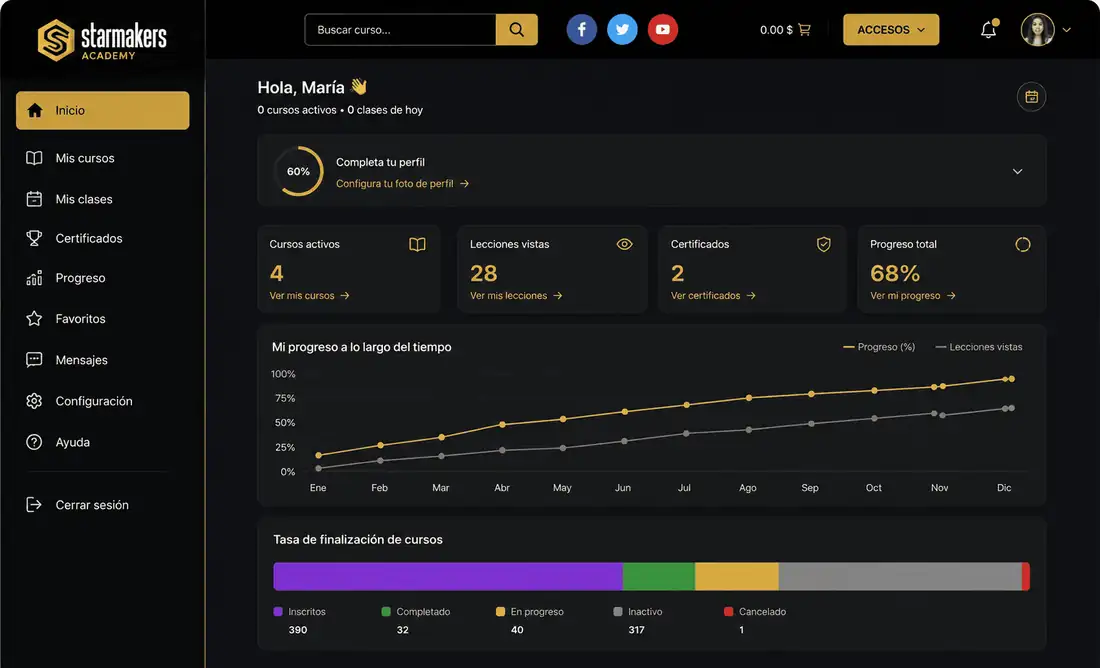Click the Progreso total circle icon
The width and height of the screenshot is (1100, 668).
pos(1023,244)
